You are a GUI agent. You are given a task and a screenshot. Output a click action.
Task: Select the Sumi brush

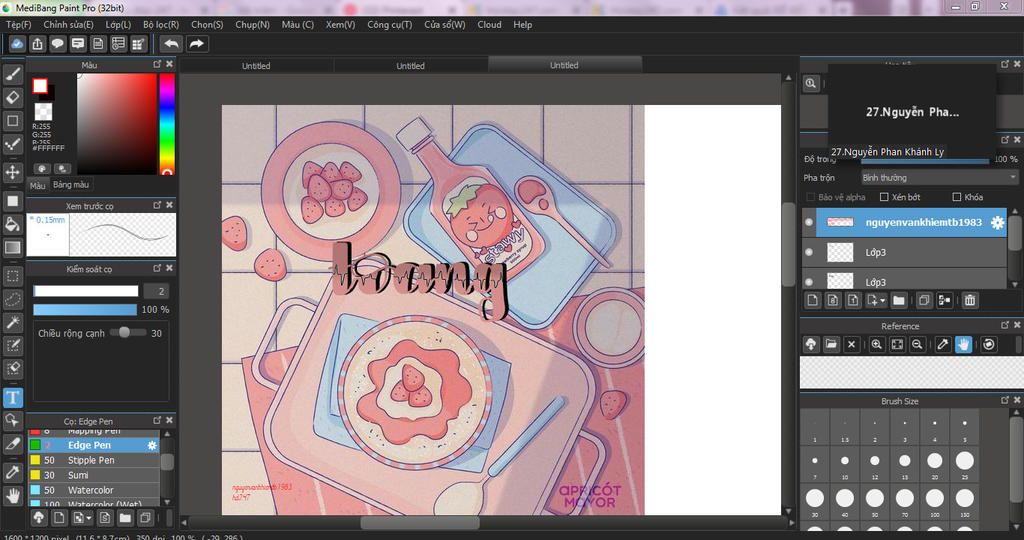(93, 475)
